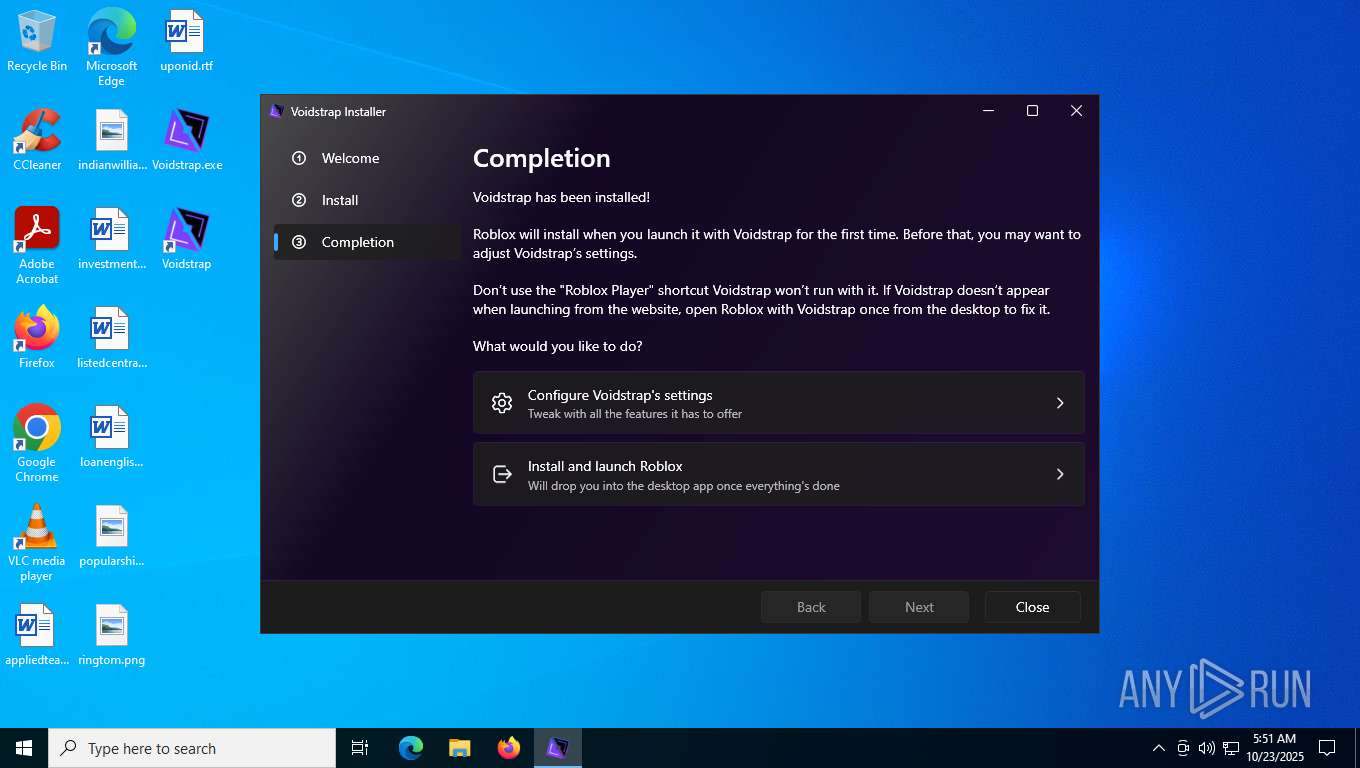Expand Install and launch Roblox chevron

[1060, 474]
